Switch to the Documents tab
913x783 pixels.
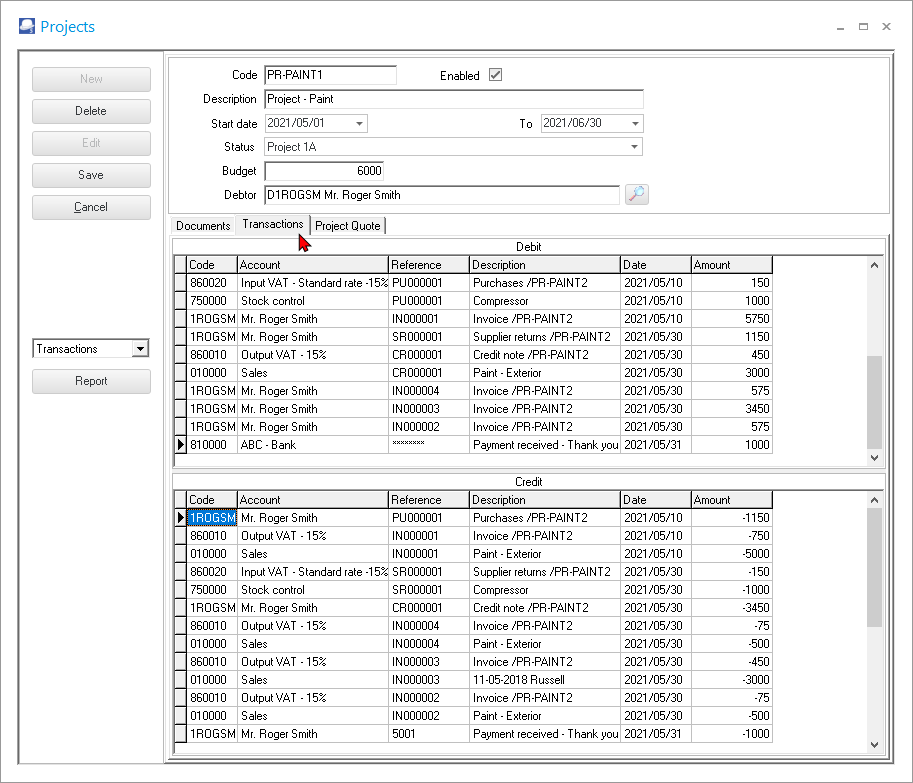203,226
